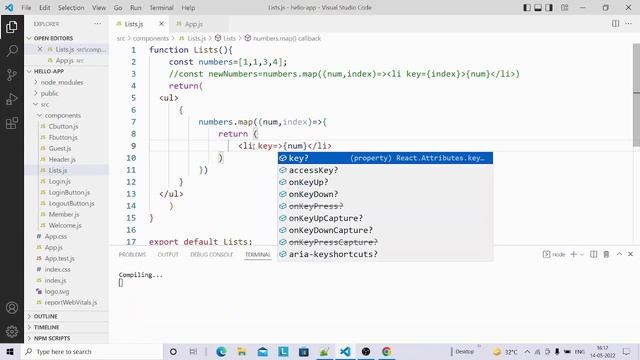Open File Explorer from the taskbar

click(x=242, y=351)
